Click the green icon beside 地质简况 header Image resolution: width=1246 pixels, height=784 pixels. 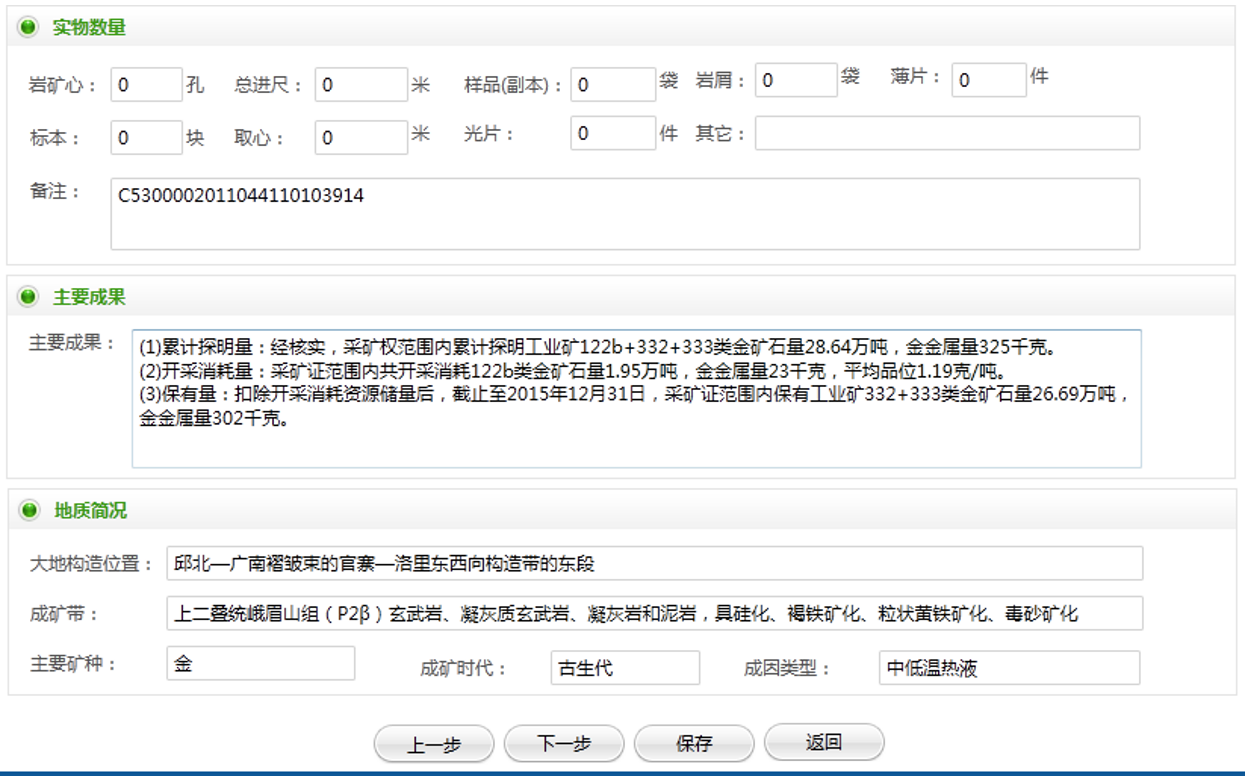coord(28,511)
